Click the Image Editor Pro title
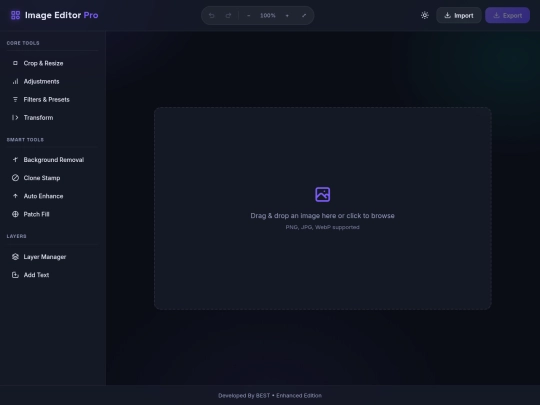The image size is (540, 405). click(x=62, y=15)
